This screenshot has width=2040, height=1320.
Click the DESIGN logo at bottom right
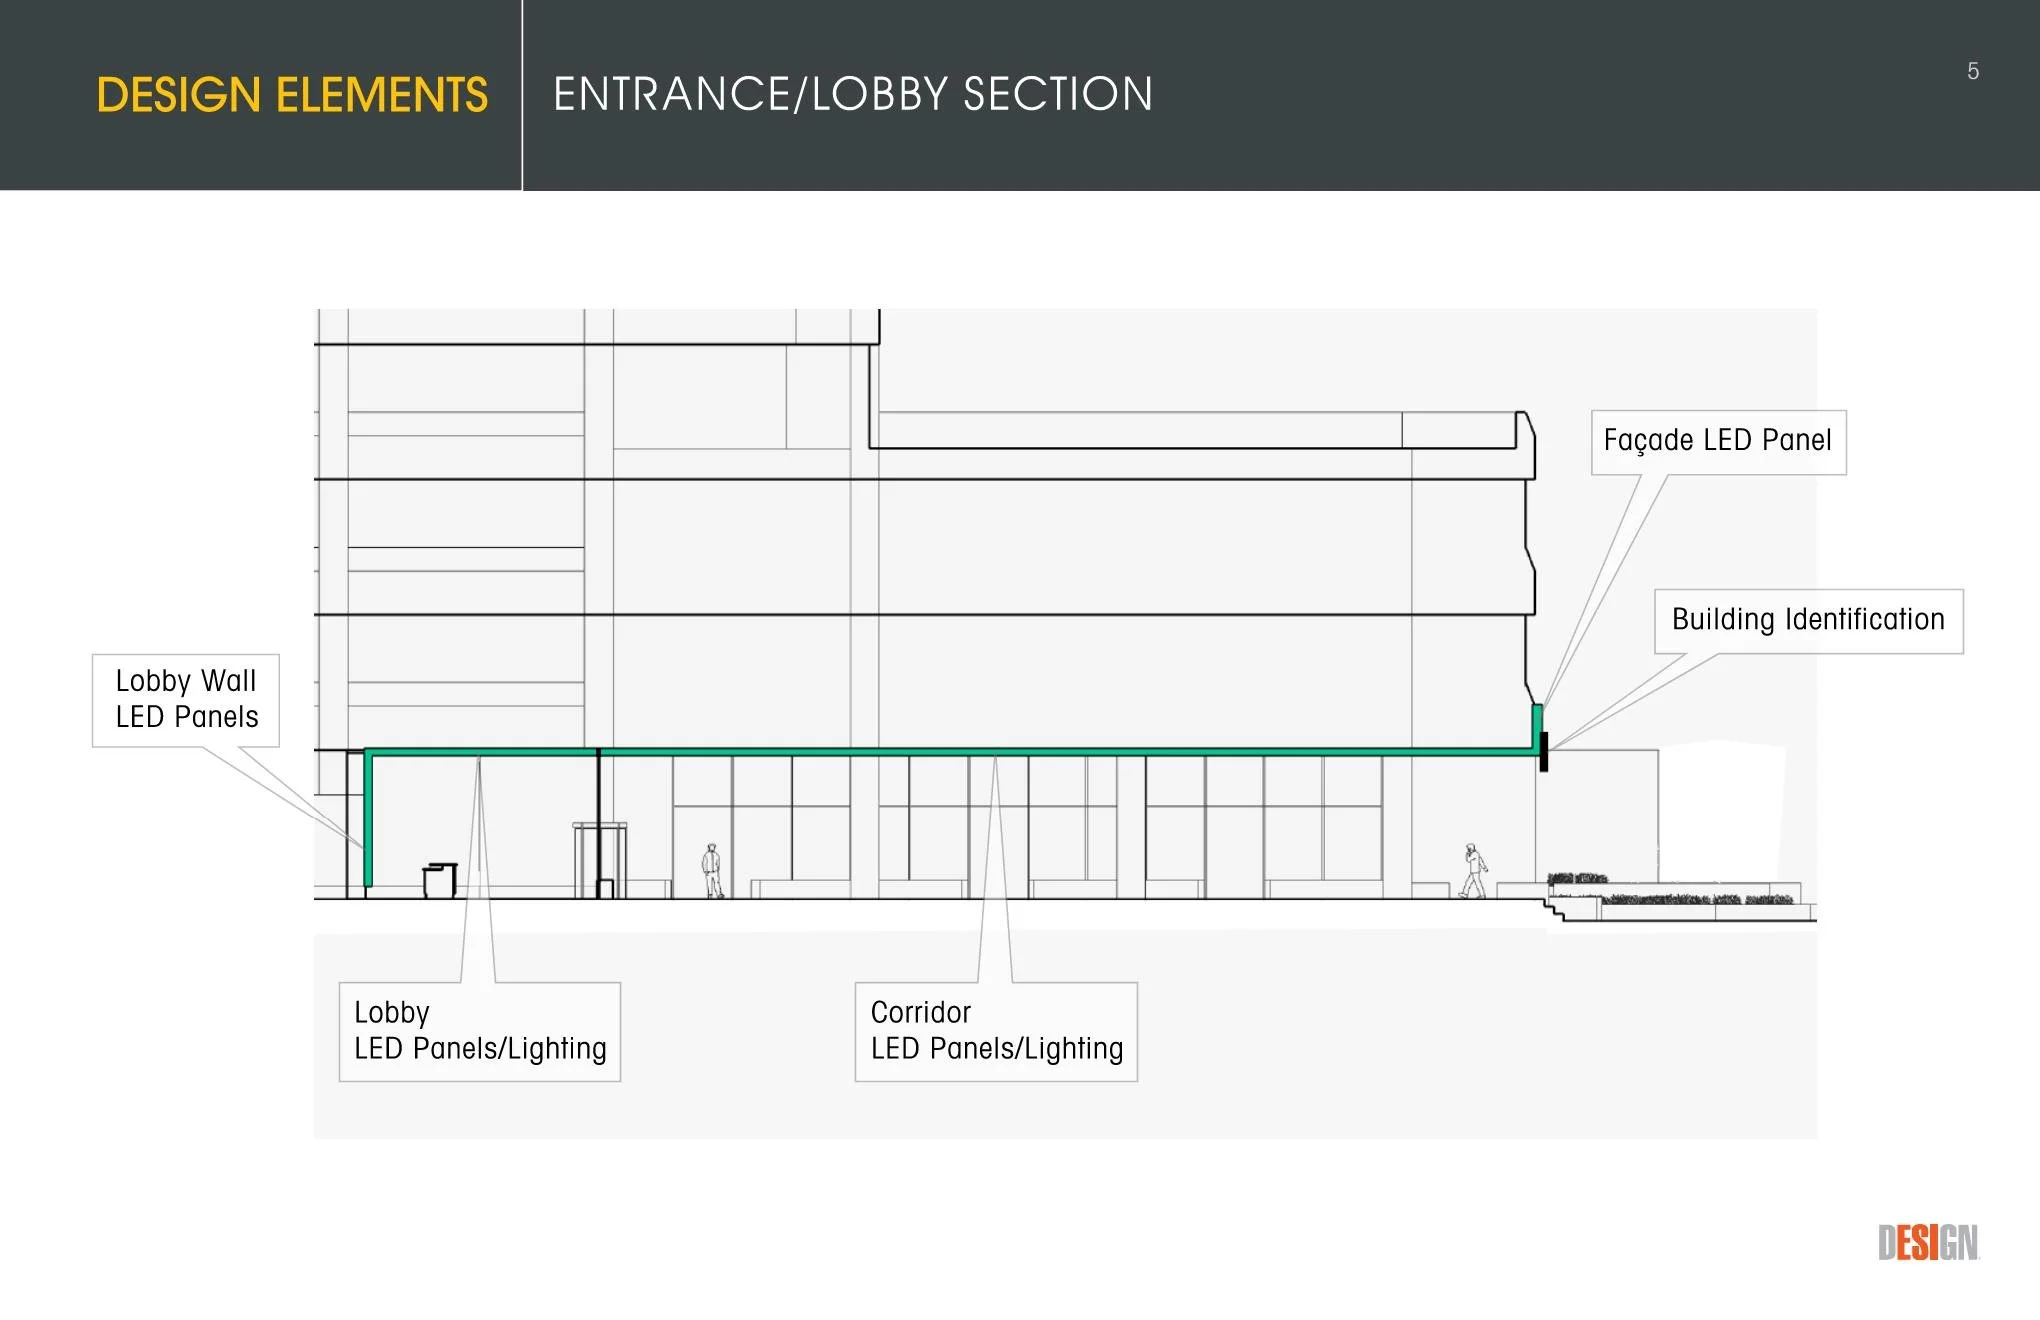1927,1243
